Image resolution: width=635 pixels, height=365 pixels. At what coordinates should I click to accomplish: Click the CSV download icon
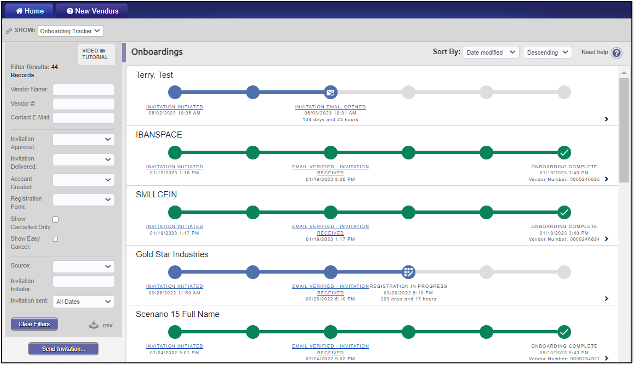point(94,325)
